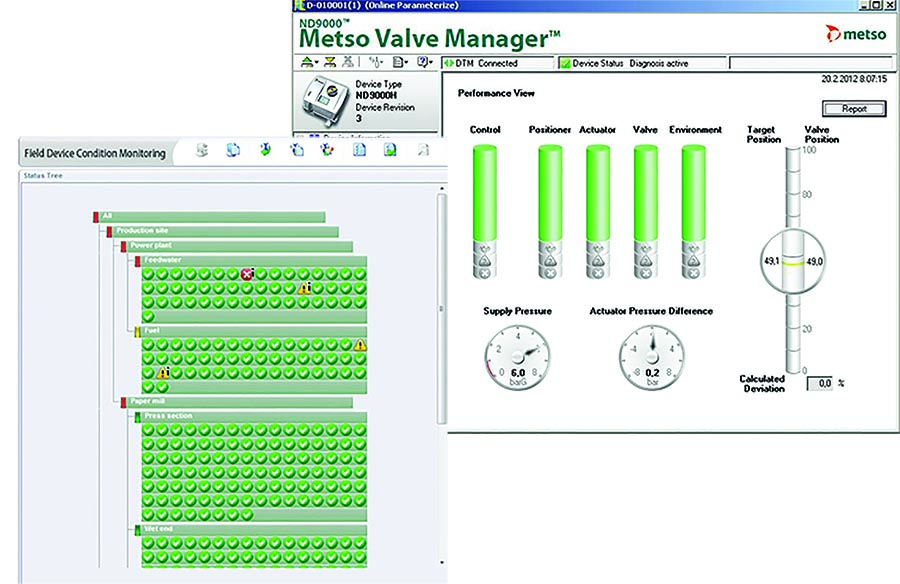This screenshot has height=584, width=900.
Task: Click the DTM Connected status indicator
Action: pyautogui.click(x=451, y=63)
